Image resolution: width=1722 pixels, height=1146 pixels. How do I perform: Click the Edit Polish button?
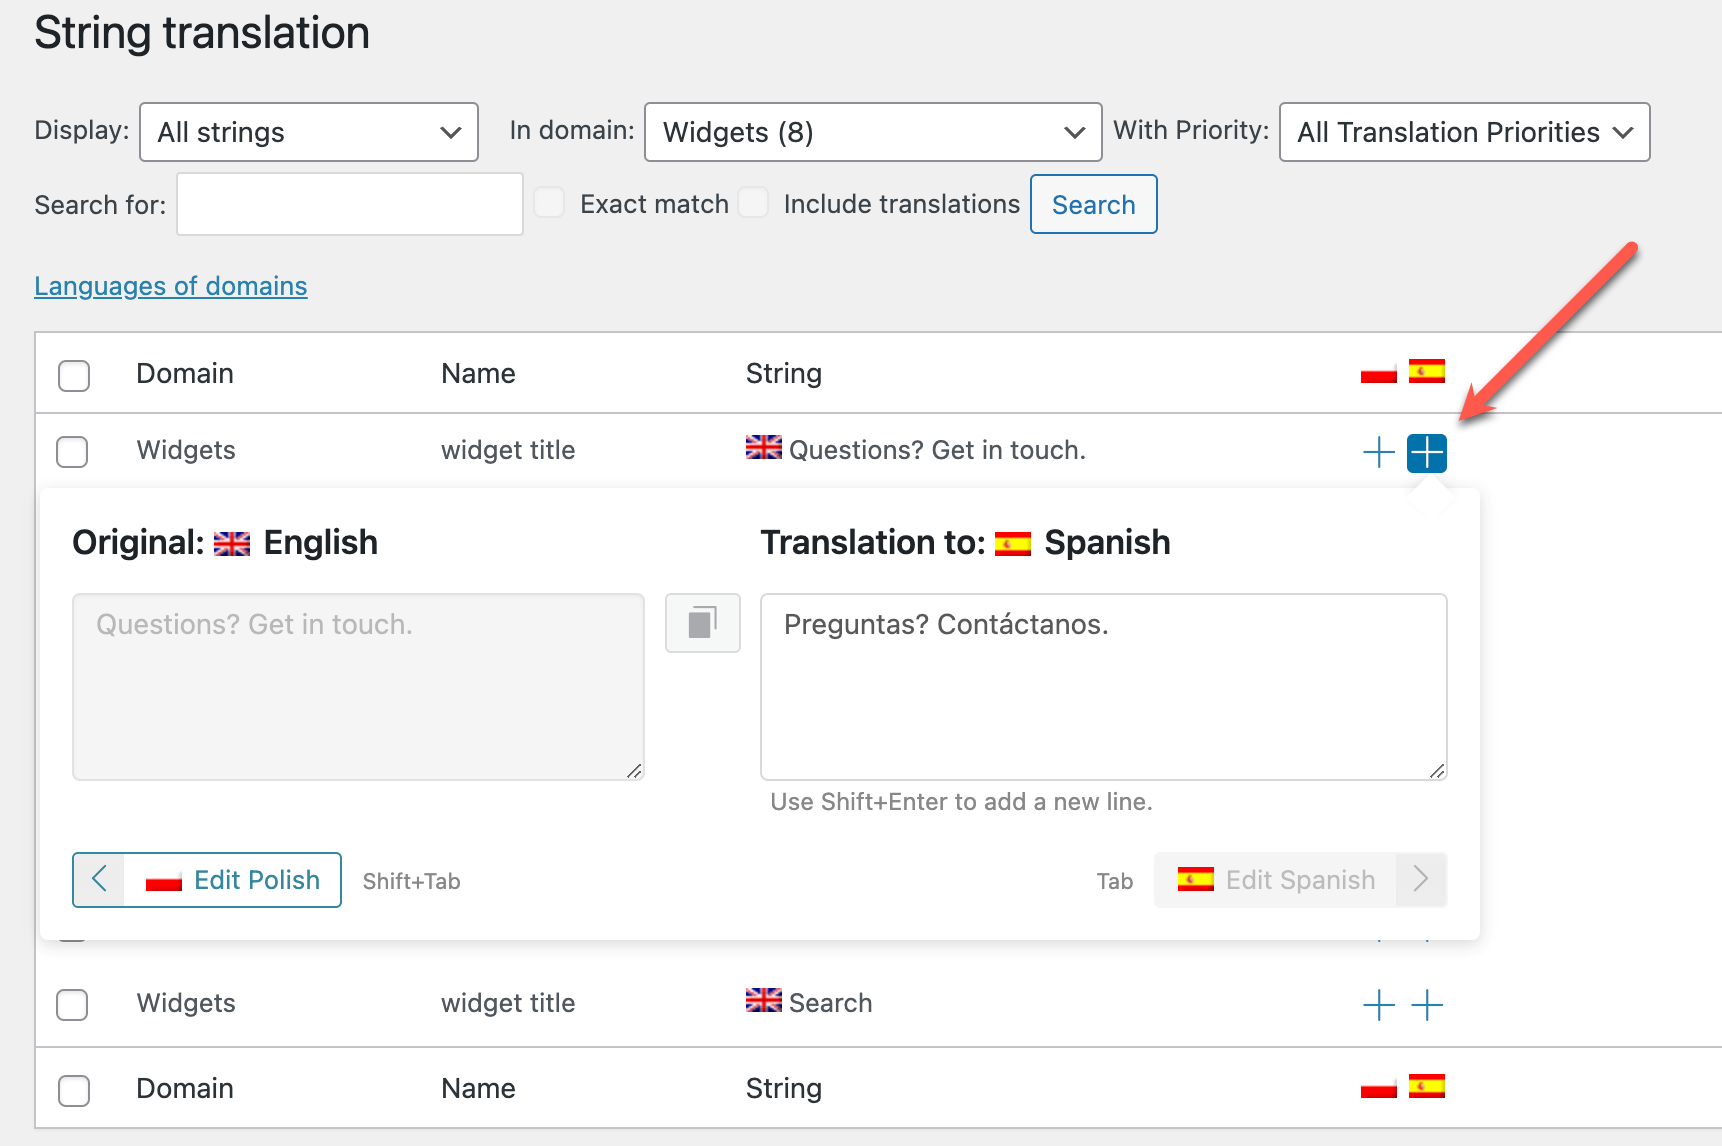tap(234, 879)
